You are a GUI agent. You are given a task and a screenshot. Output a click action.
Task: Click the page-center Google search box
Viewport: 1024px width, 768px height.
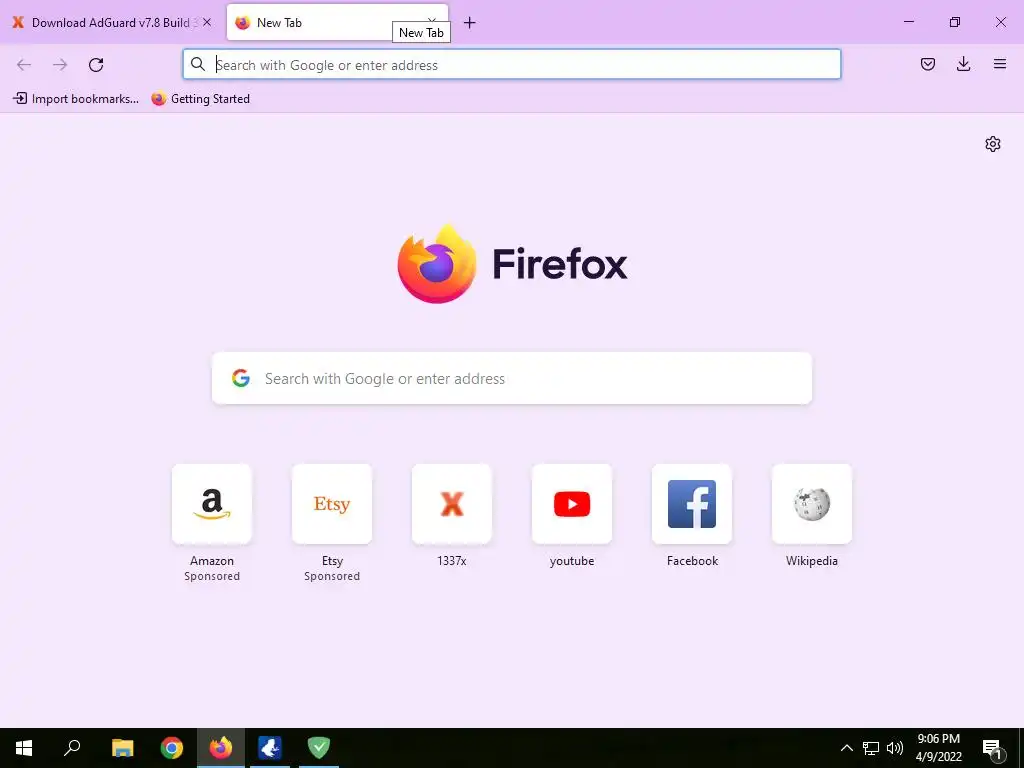pyautogui.click(x=511, y=378)
